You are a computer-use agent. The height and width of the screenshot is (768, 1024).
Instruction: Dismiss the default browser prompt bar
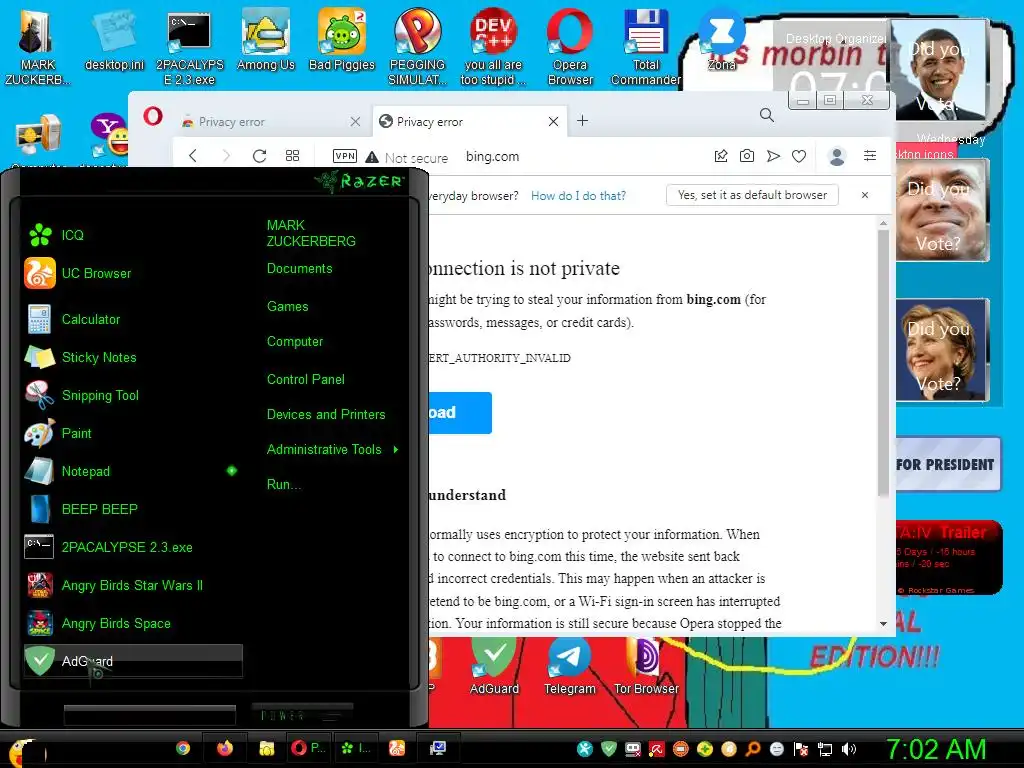pos(865,195)
